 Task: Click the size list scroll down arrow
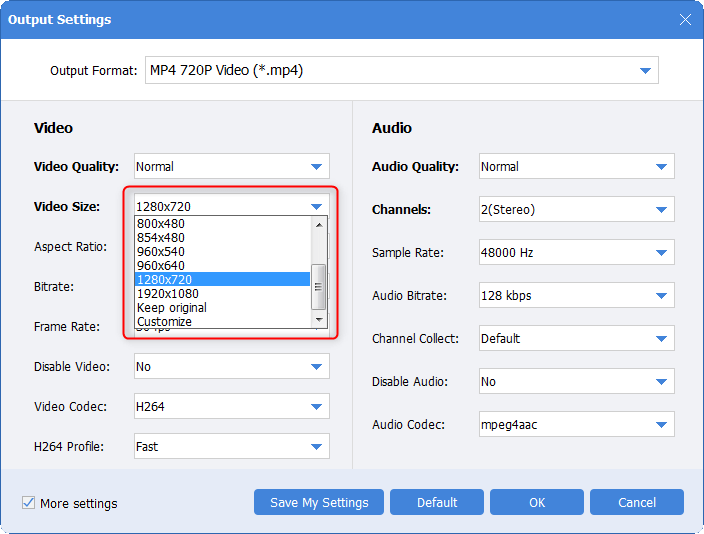(x=319, y=320)
